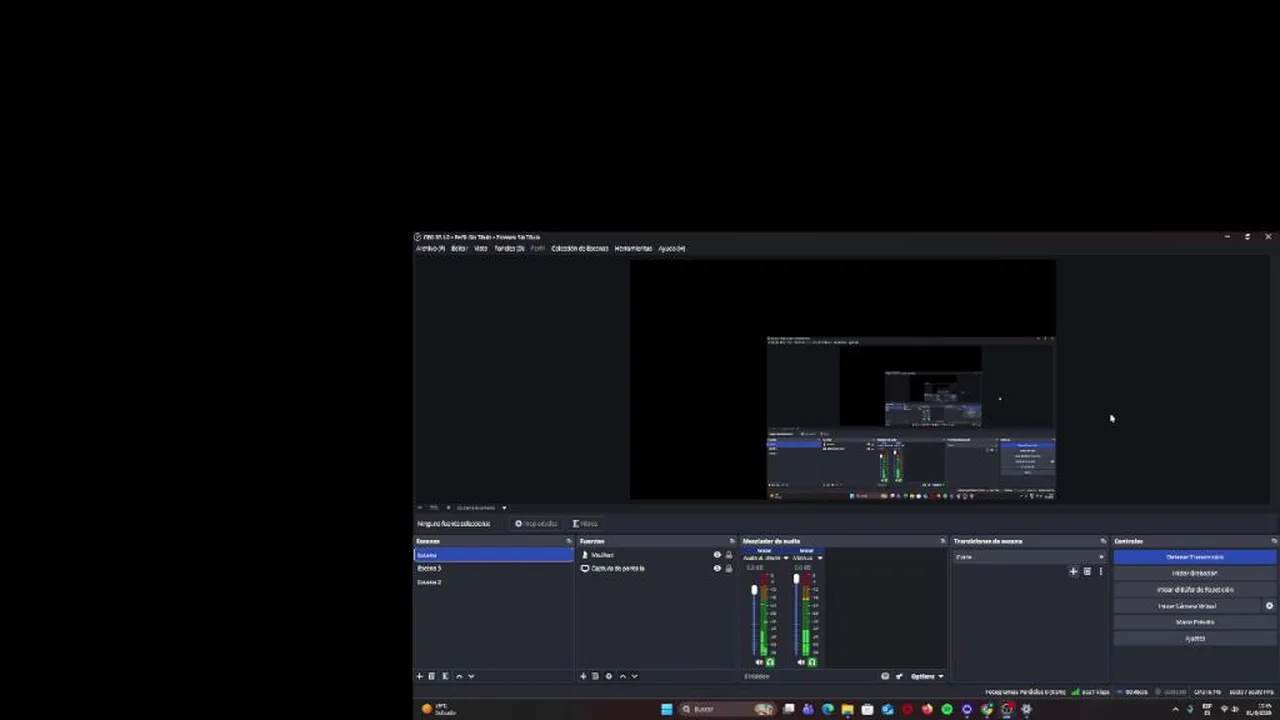This screenshot has height=720, width=1280.
Task: Add a scene transition with the plus icon
Action: (x=1073, y=572)
